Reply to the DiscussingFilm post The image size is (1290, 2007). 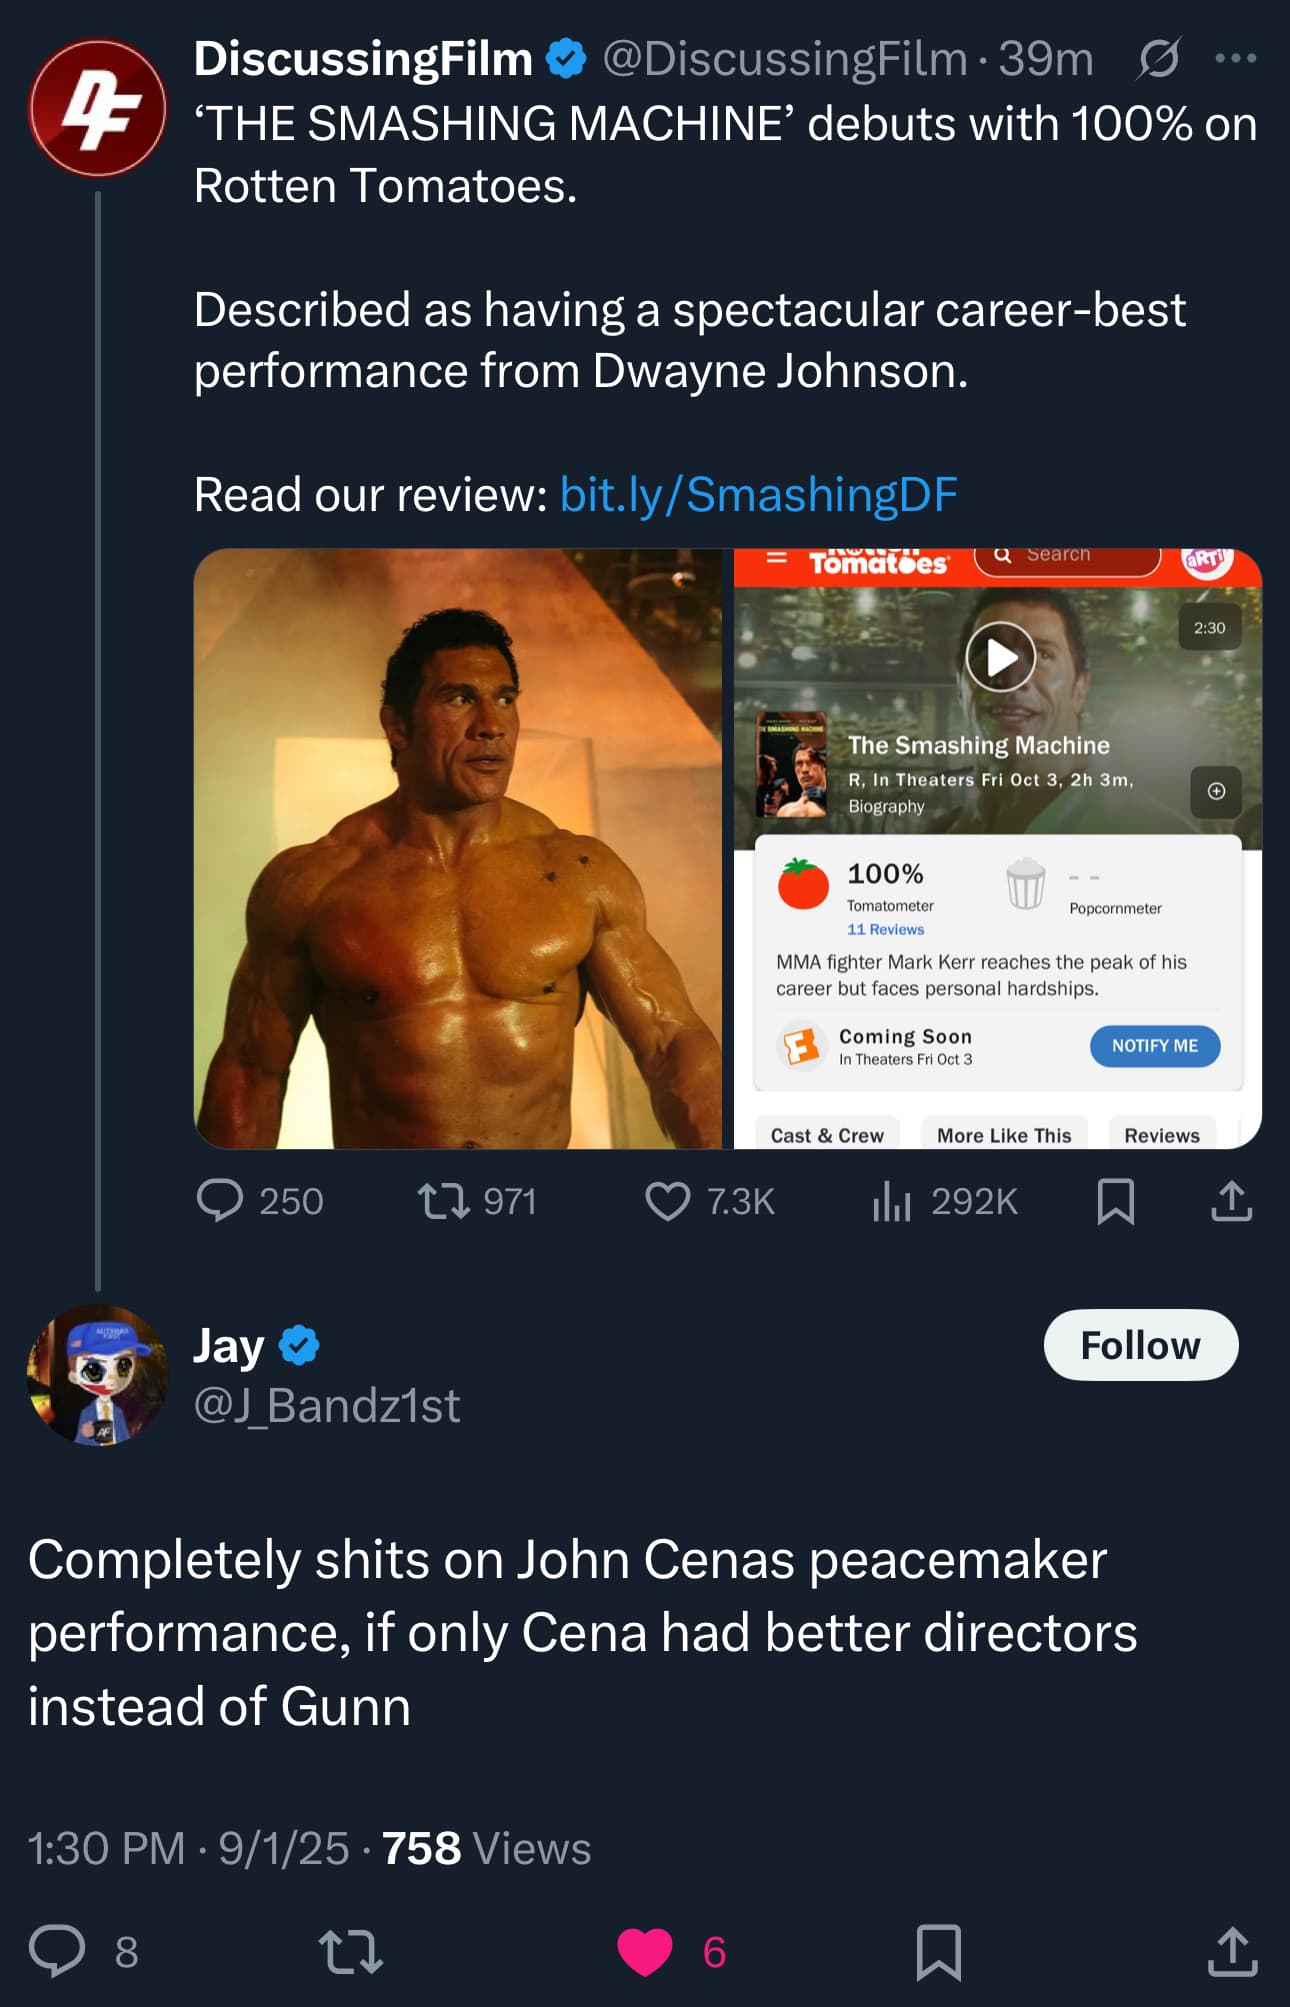[220, 1201]
